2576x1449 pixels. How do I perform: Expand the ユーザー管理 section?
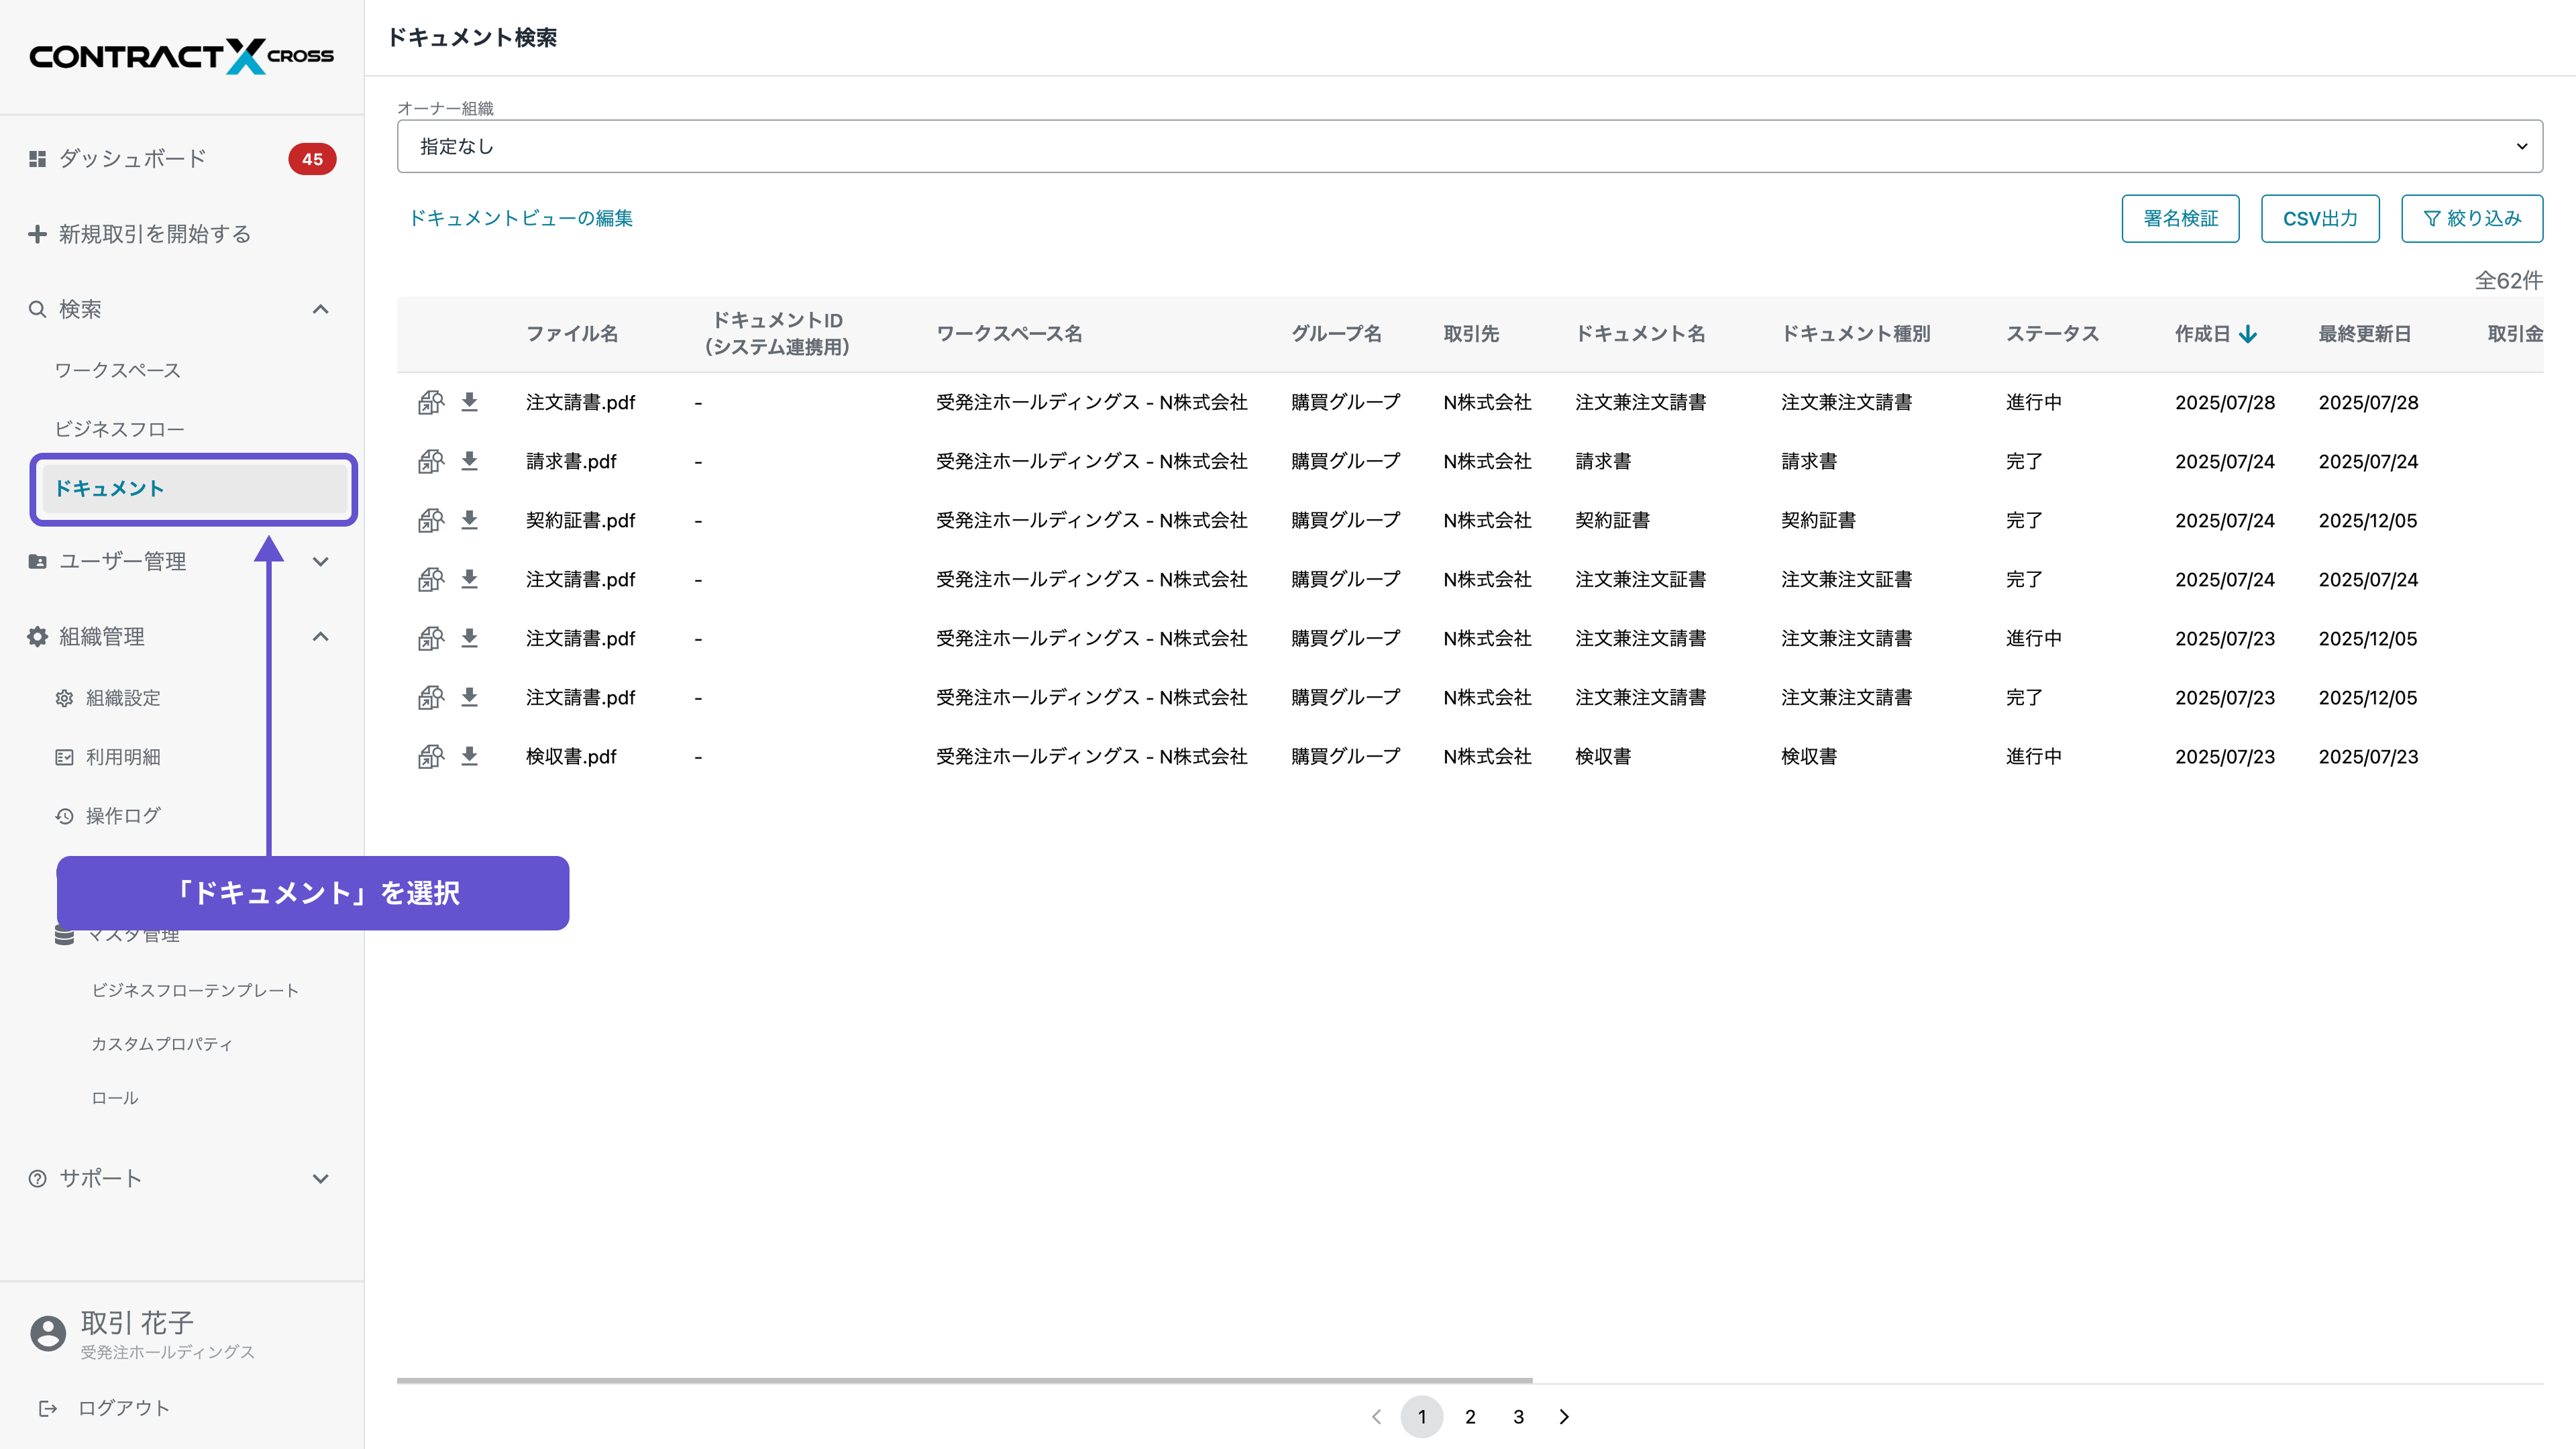320,562
